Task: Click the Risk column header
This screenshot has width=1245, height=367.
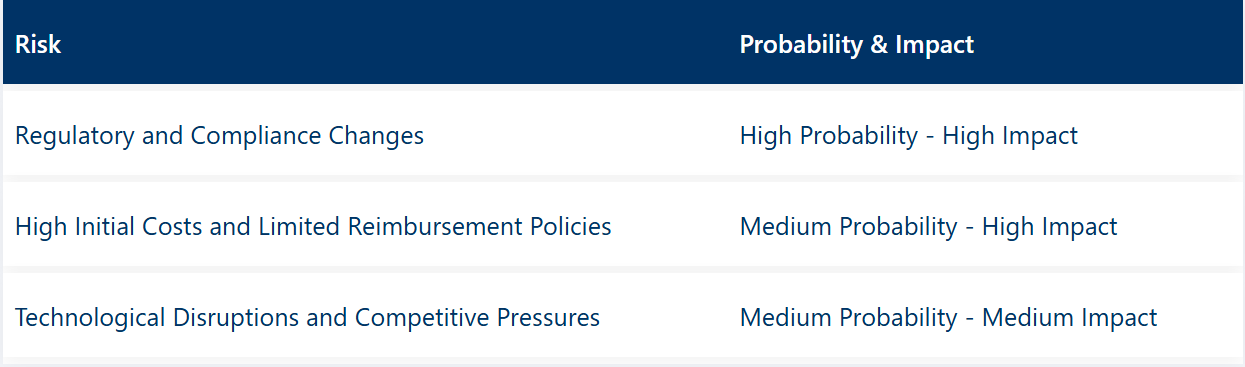Action: tap(38, 45)
